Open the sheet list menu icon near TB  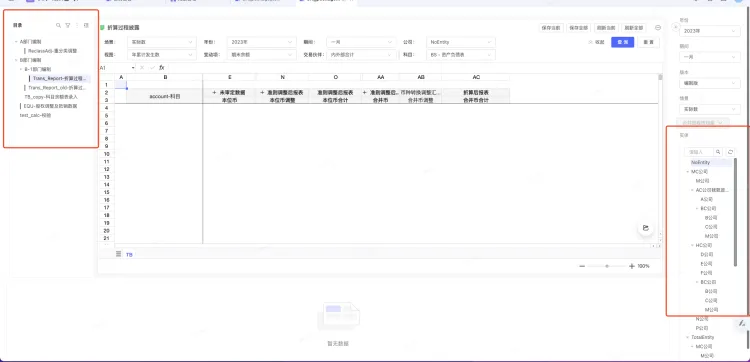click(119, 254)
